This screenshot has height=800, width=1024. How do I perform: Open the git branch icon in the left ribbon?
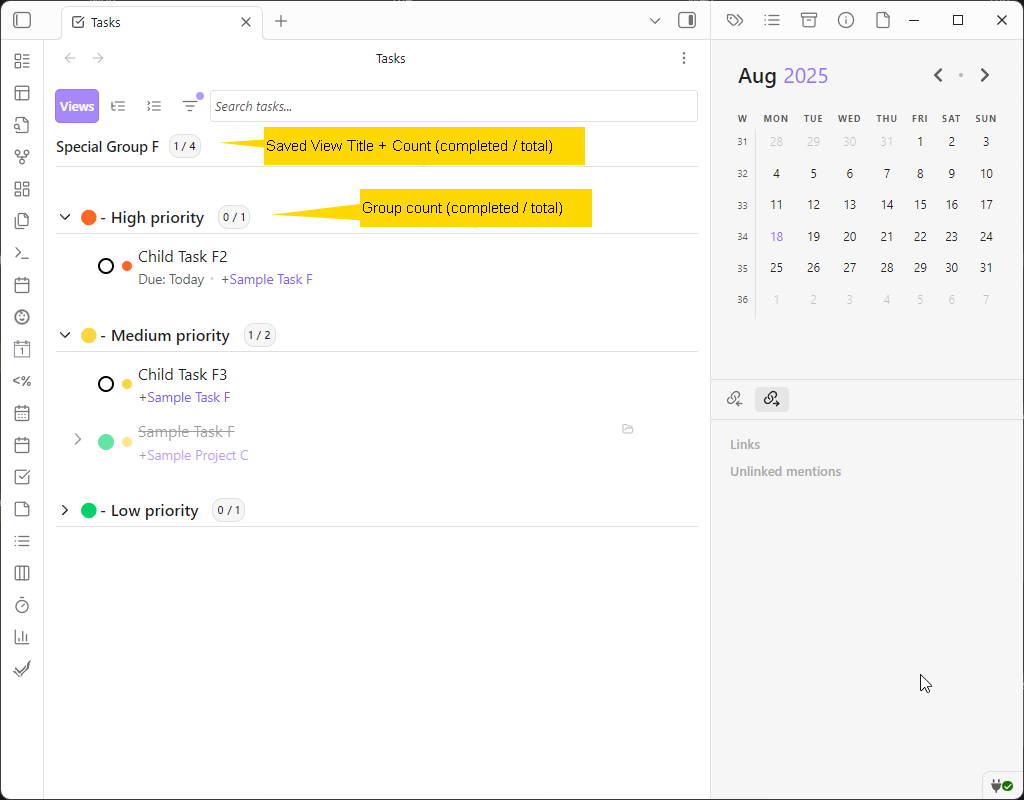[x=22, y=157]
